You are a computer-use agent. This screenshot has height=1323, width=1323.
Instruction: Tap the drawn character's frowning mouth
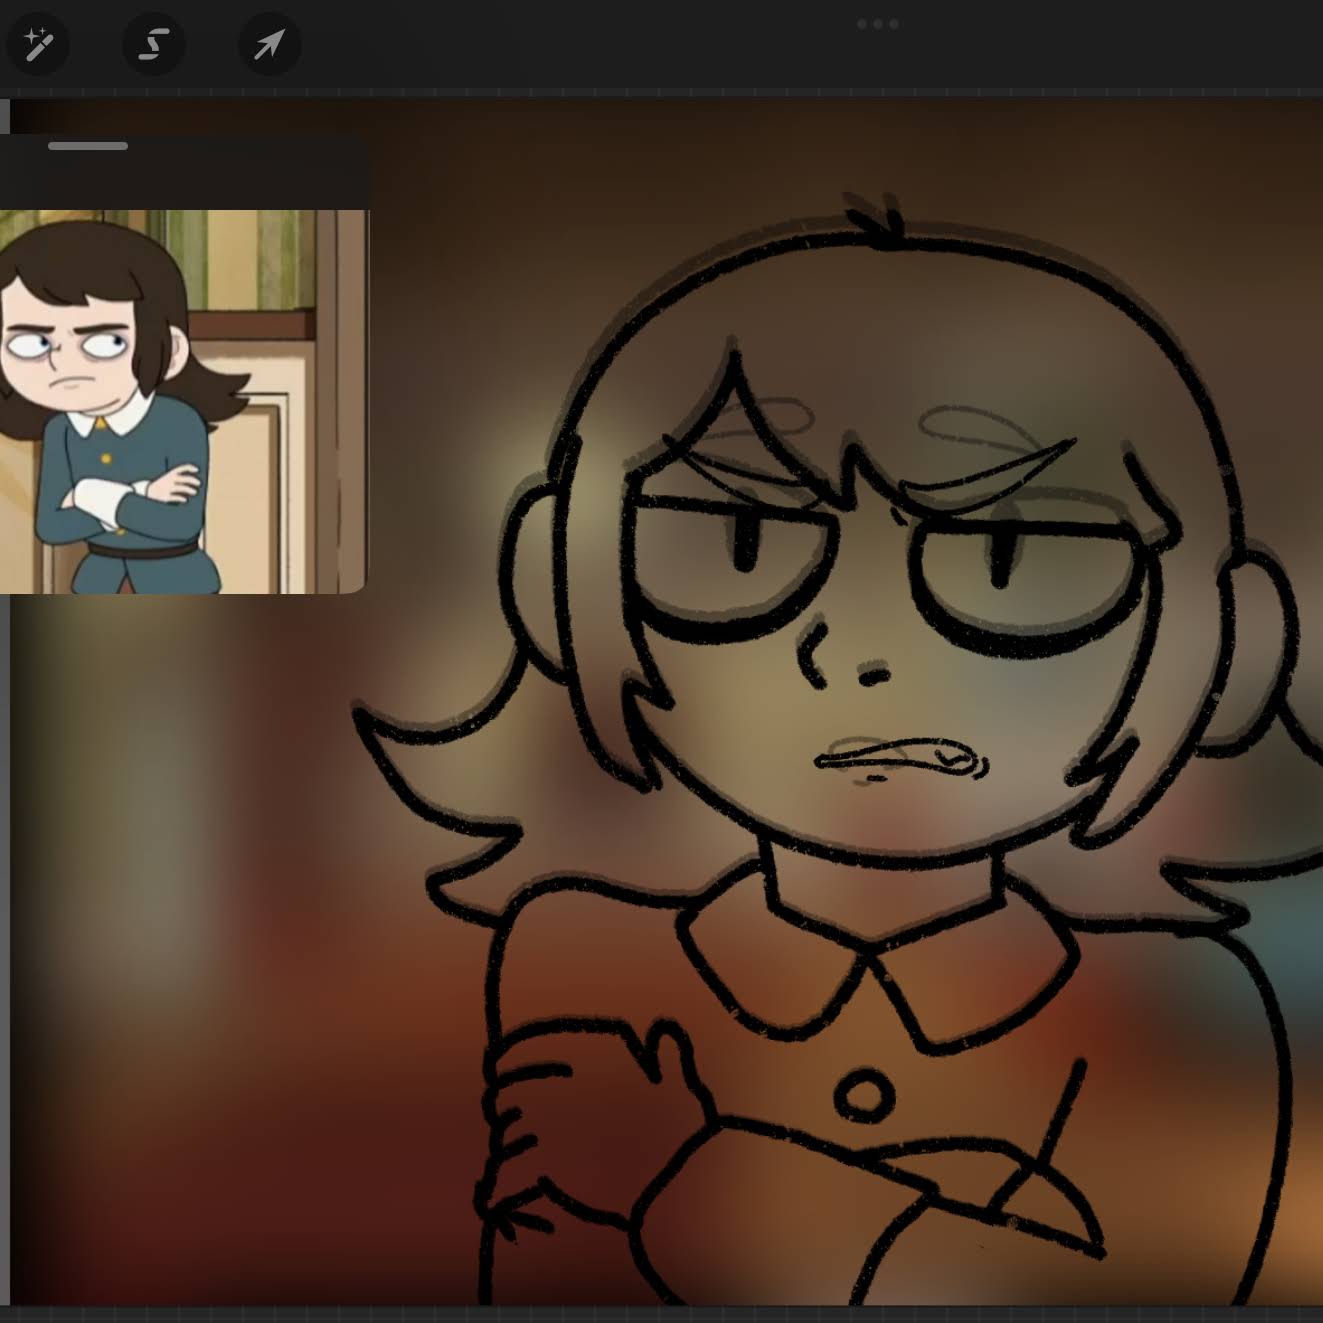click(x=902, y=762)
